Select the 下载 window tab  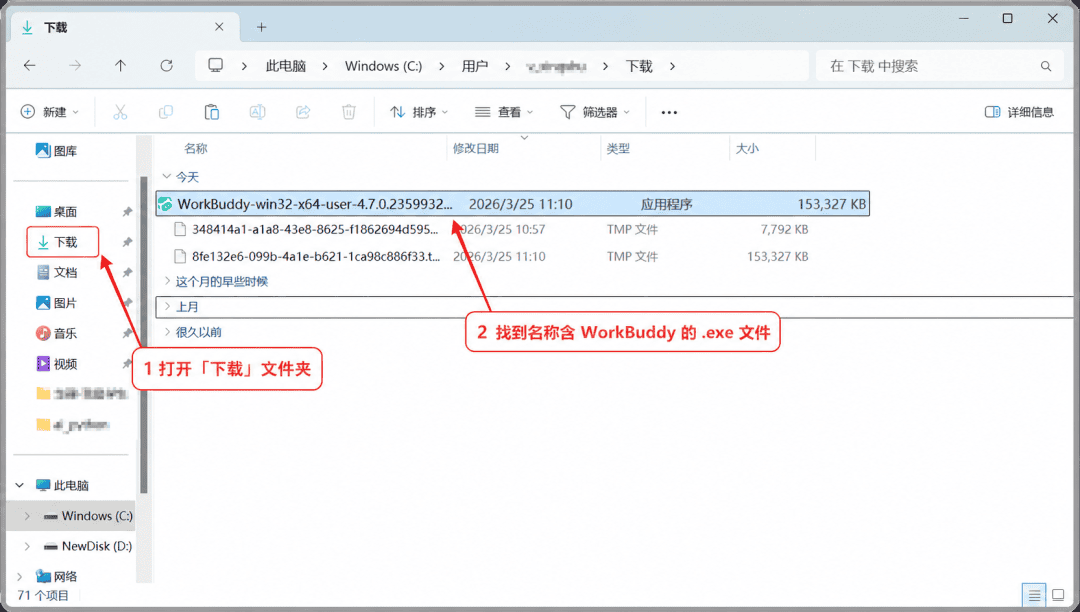click(x=124, y=28)
